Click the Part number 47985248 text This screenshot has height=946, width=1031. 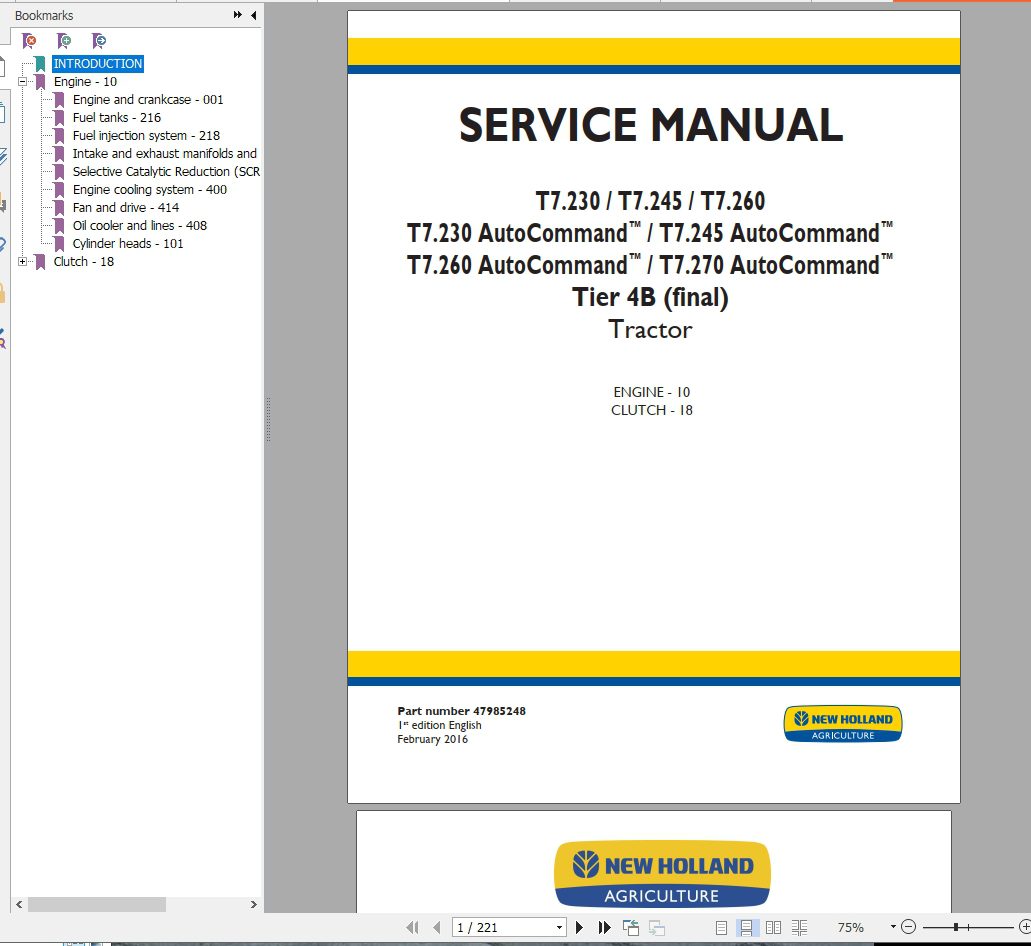462,711
